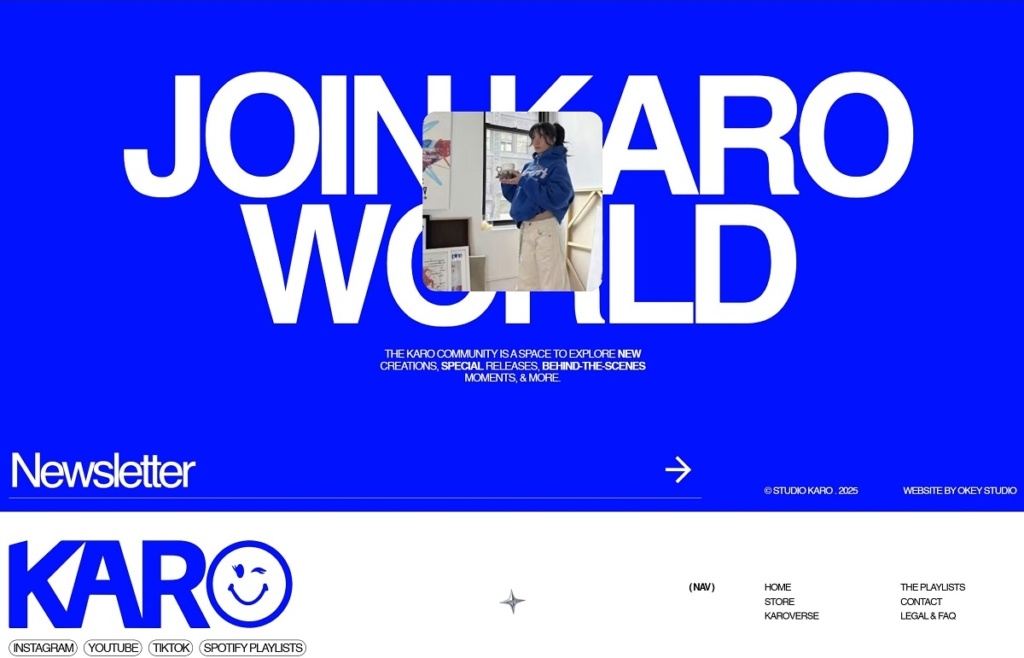Click the blue KARO wordmark letters

click(x=107, y=584)
